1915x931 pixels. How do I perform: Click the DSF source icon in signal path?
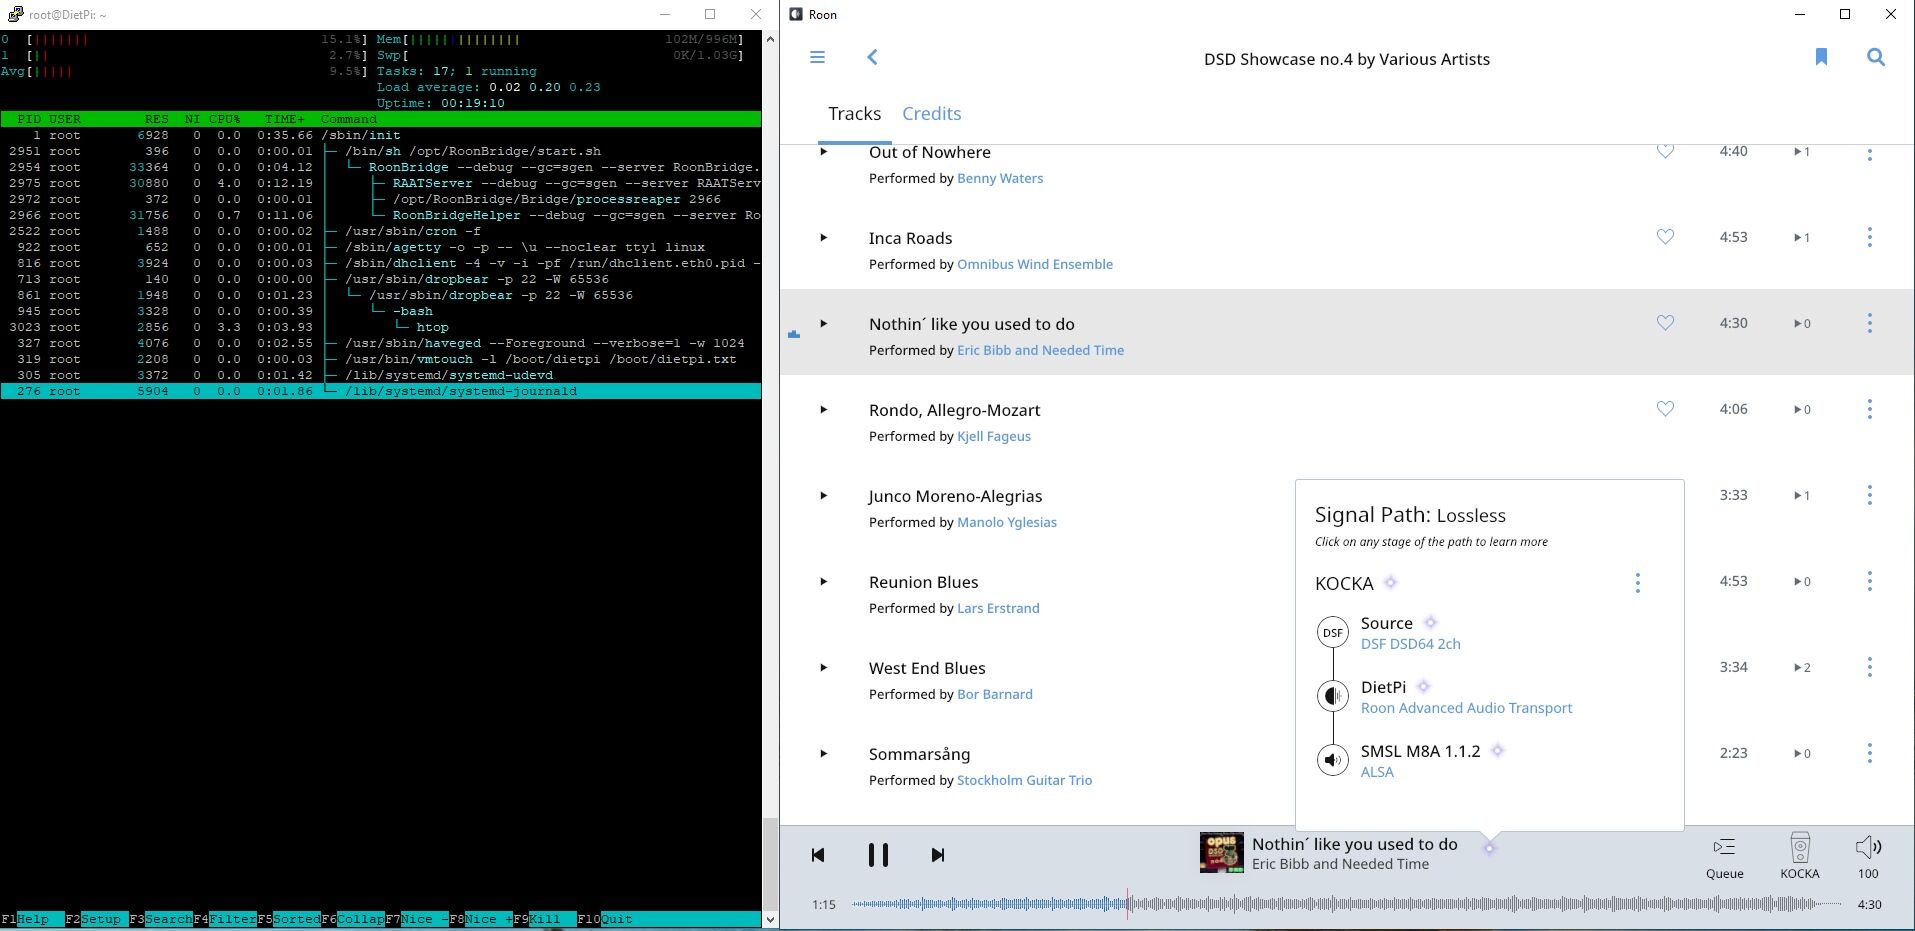coord(1332,632)
